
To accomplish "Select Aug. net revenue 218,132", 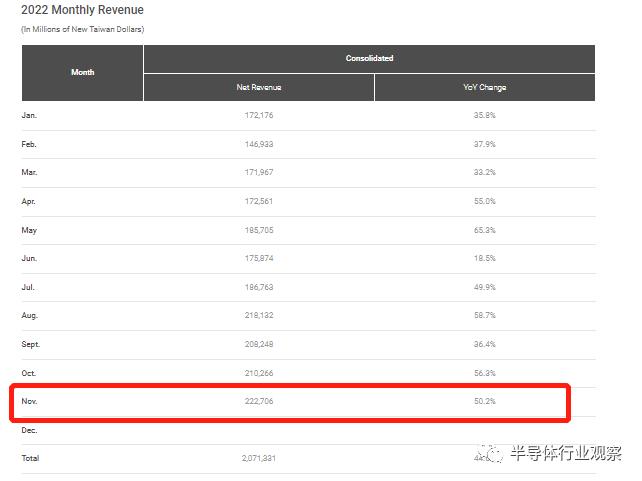I will tap(258, 316).
